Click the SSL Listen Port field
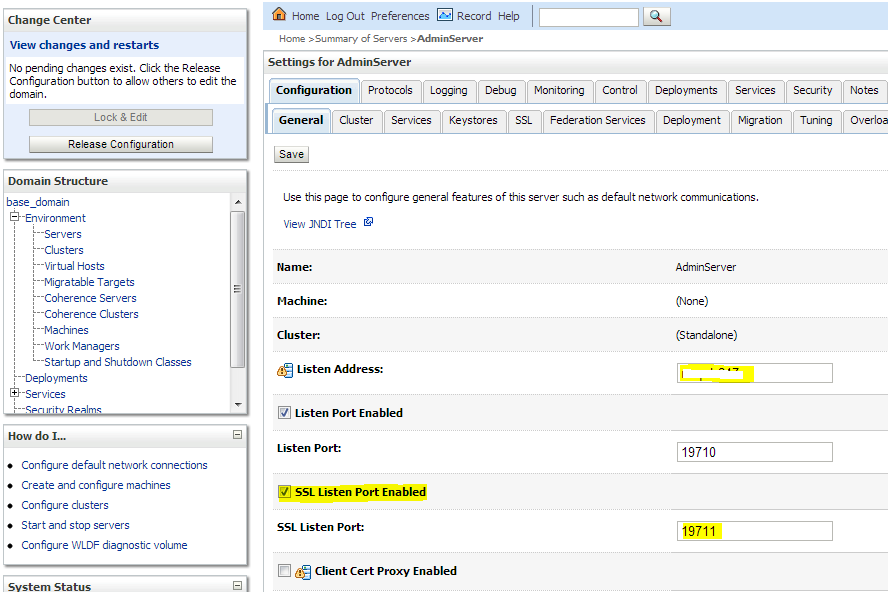 pyautogui.click(x=755, y=531)
